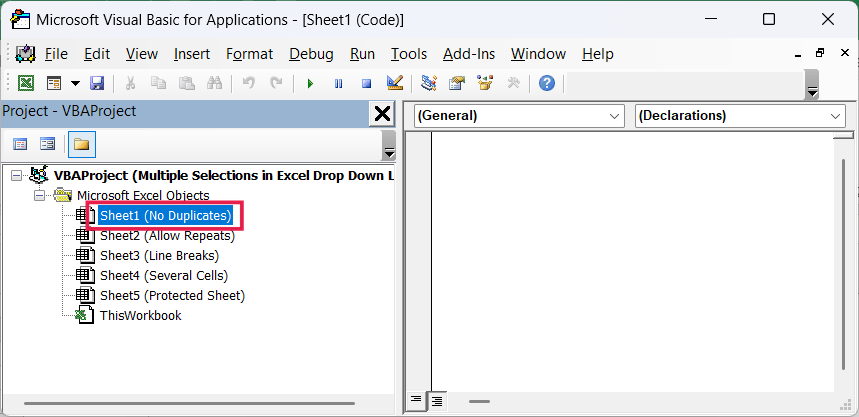The height and width of the screenshot is (417, 859).
Task: Maximize the VBA editor window
Action: coord(769,20)
